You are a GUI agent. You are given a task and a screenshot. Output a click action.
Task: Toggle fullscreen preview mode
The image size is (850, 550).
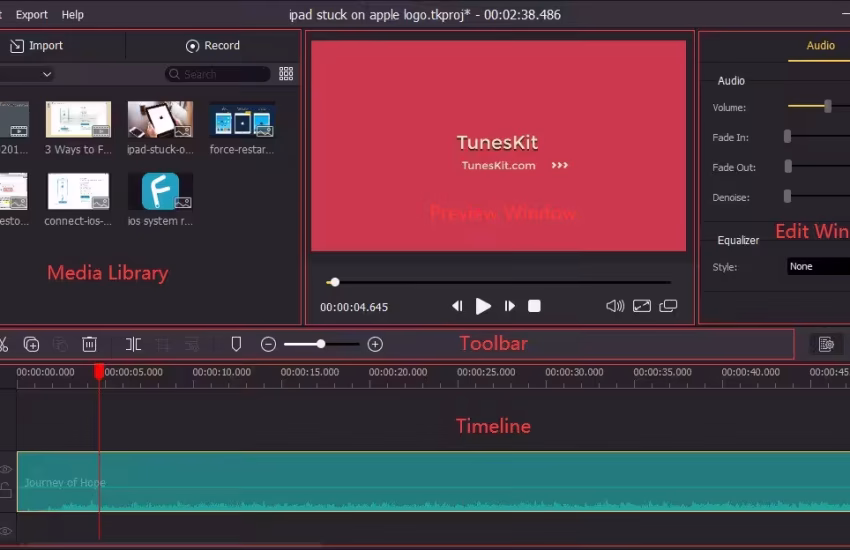(x=642, y=306)
